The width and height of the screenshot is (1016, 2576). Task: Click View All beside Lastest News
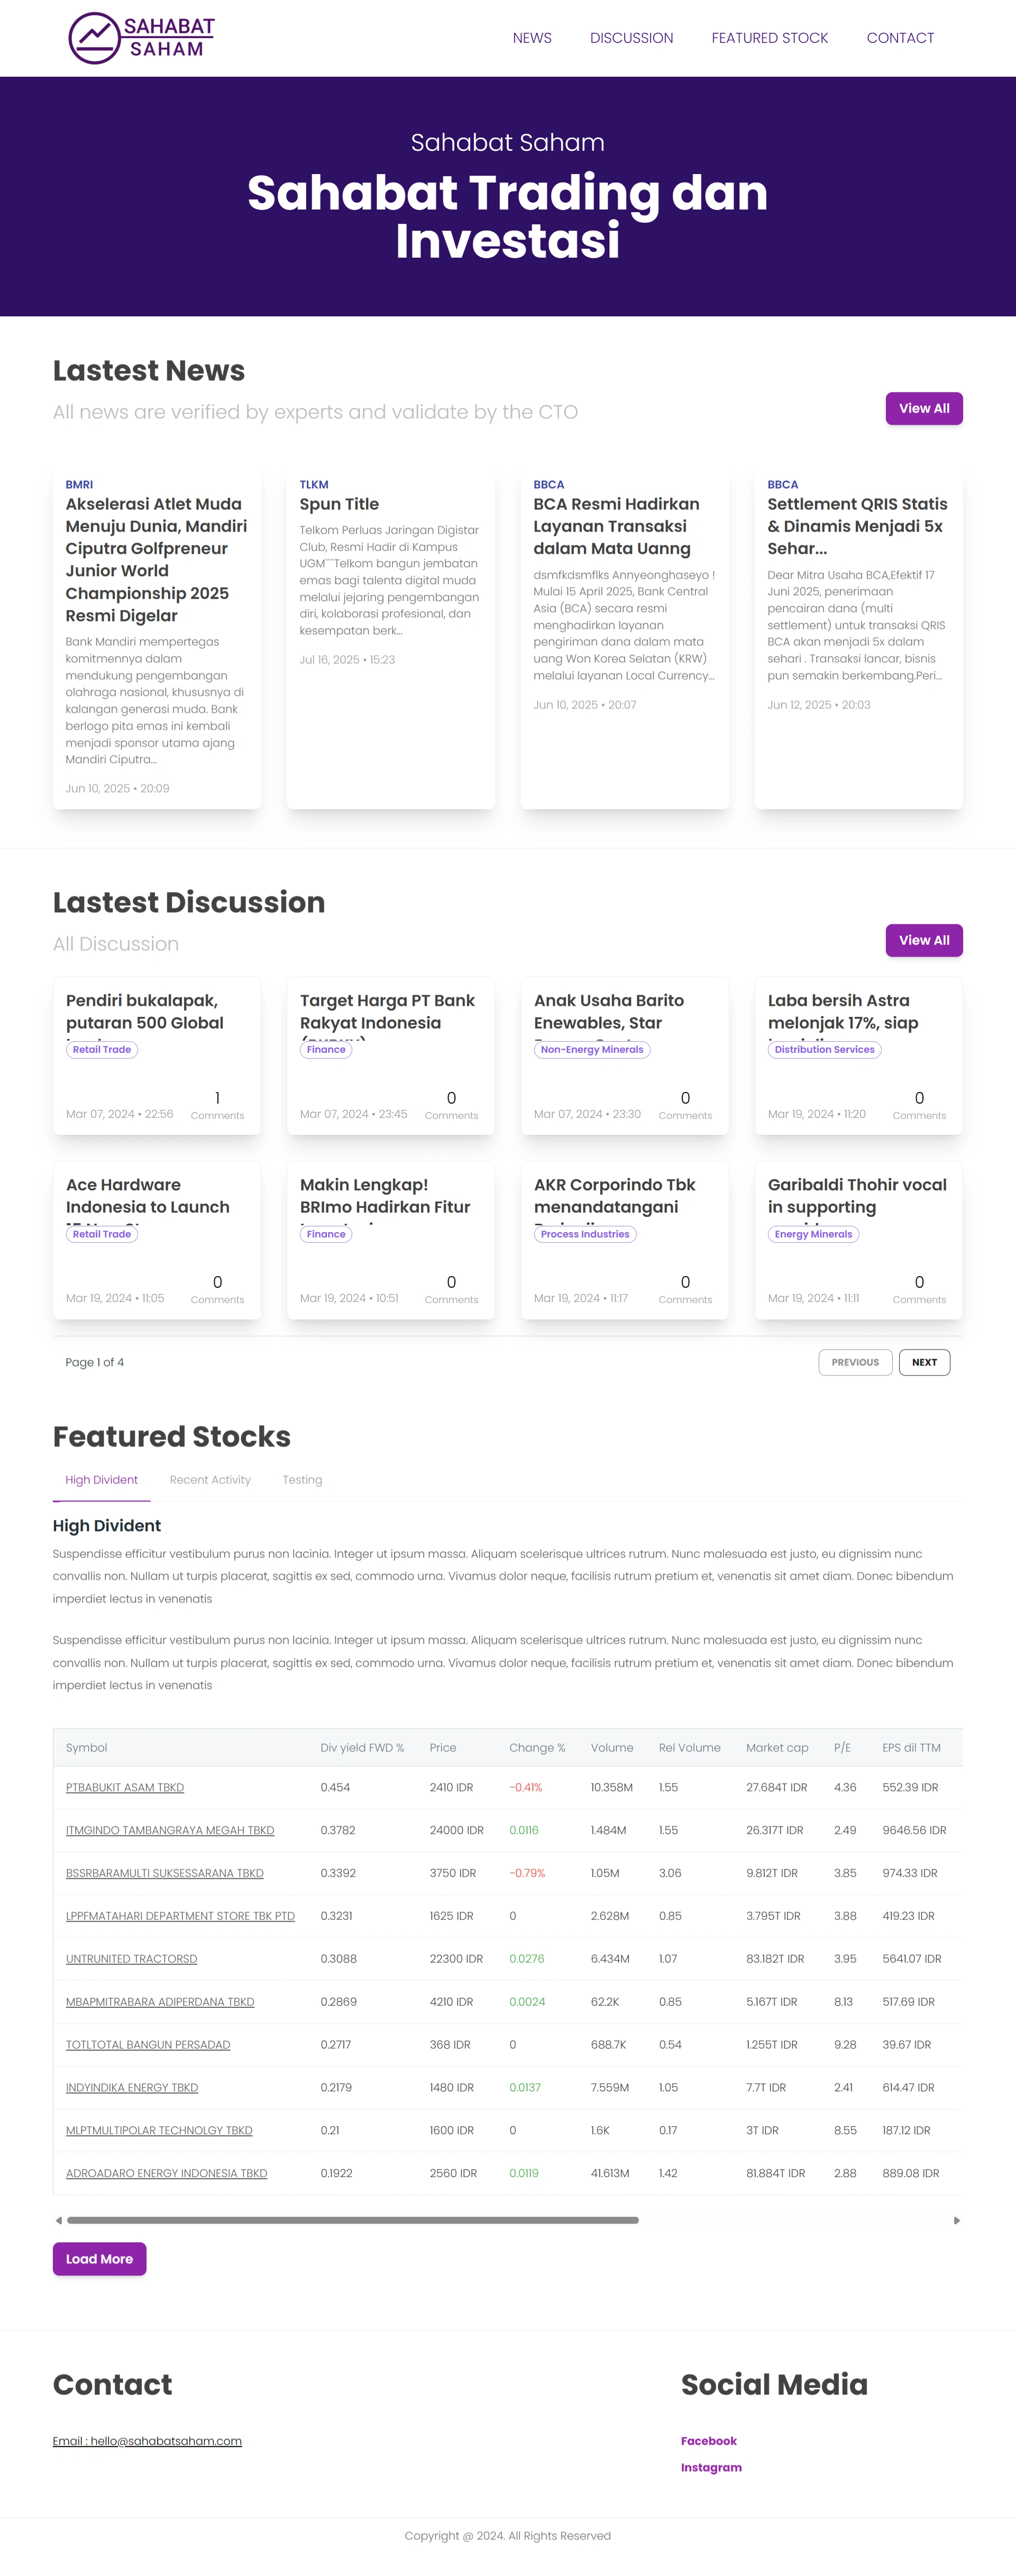923,408
